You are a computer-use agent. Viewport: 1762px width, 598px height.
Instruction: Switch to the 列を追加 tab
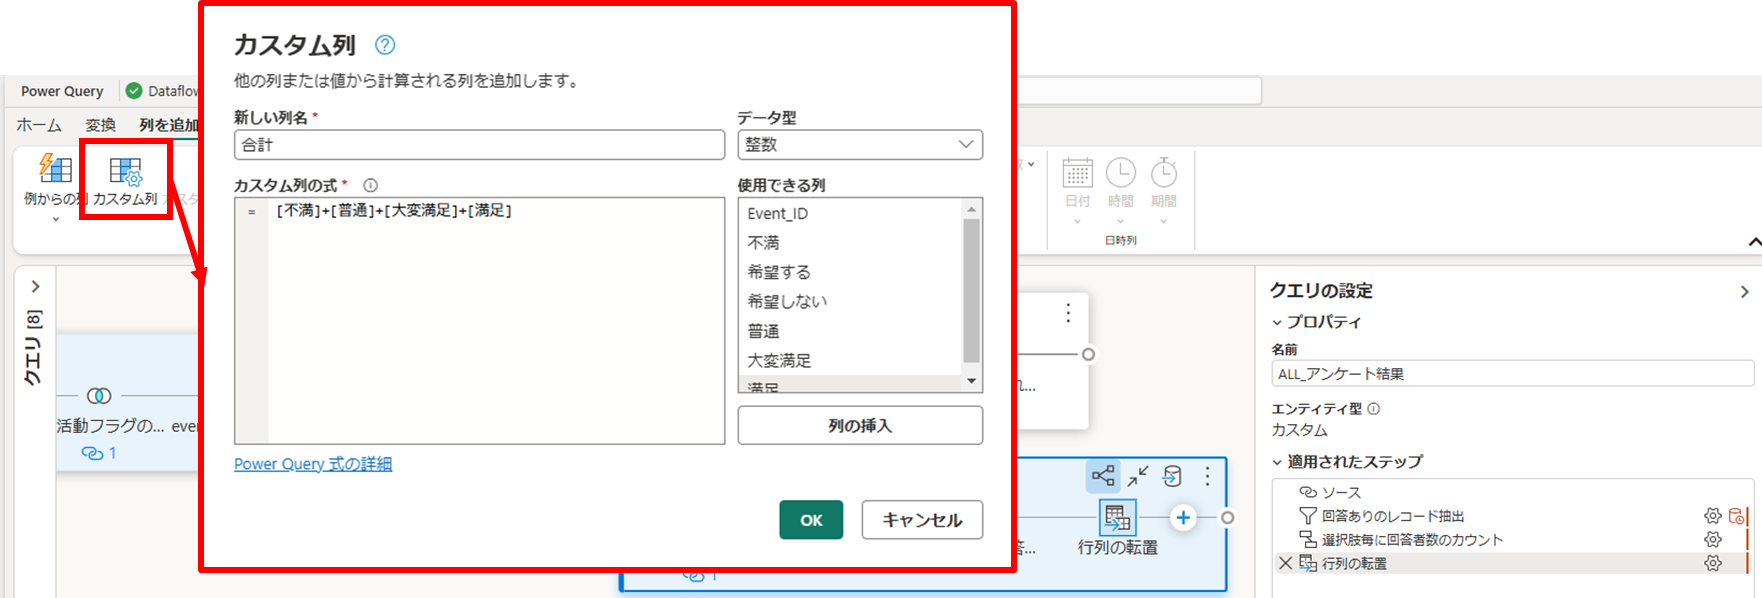tap(168, 125)
